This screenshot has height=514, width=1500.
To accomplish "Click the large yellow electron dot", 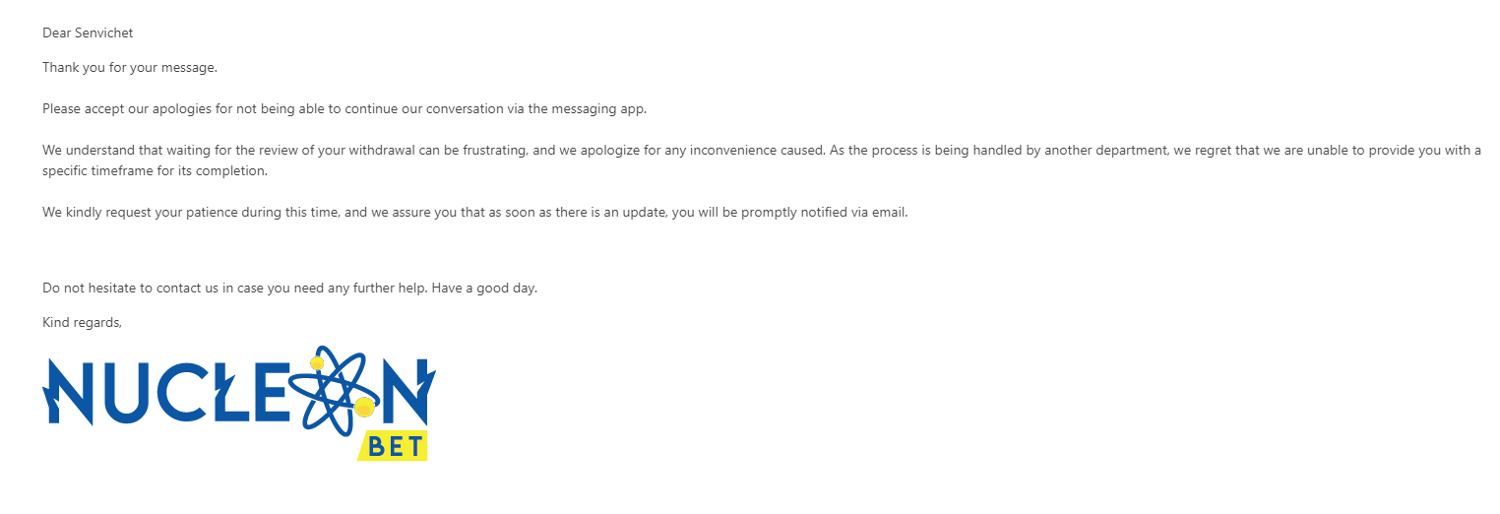I will tap(365, 407).
